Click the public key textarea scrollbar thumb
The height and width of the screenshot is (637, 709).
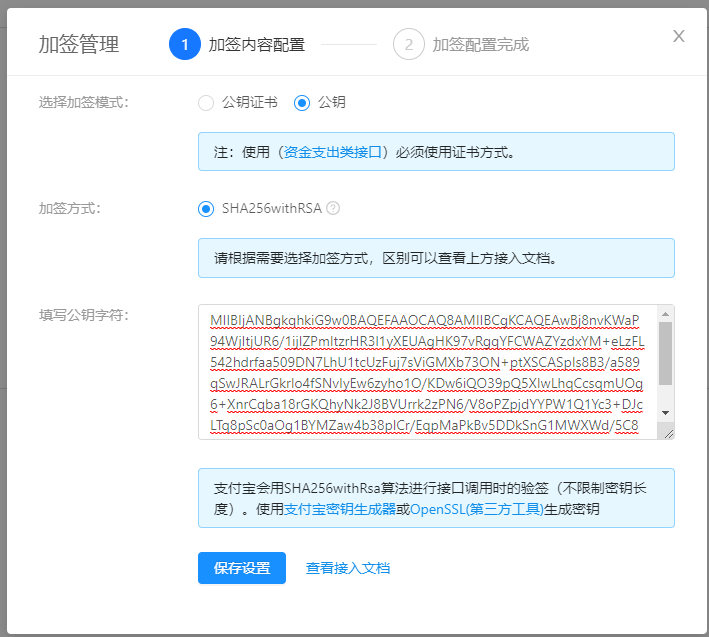tap(666, 352)
